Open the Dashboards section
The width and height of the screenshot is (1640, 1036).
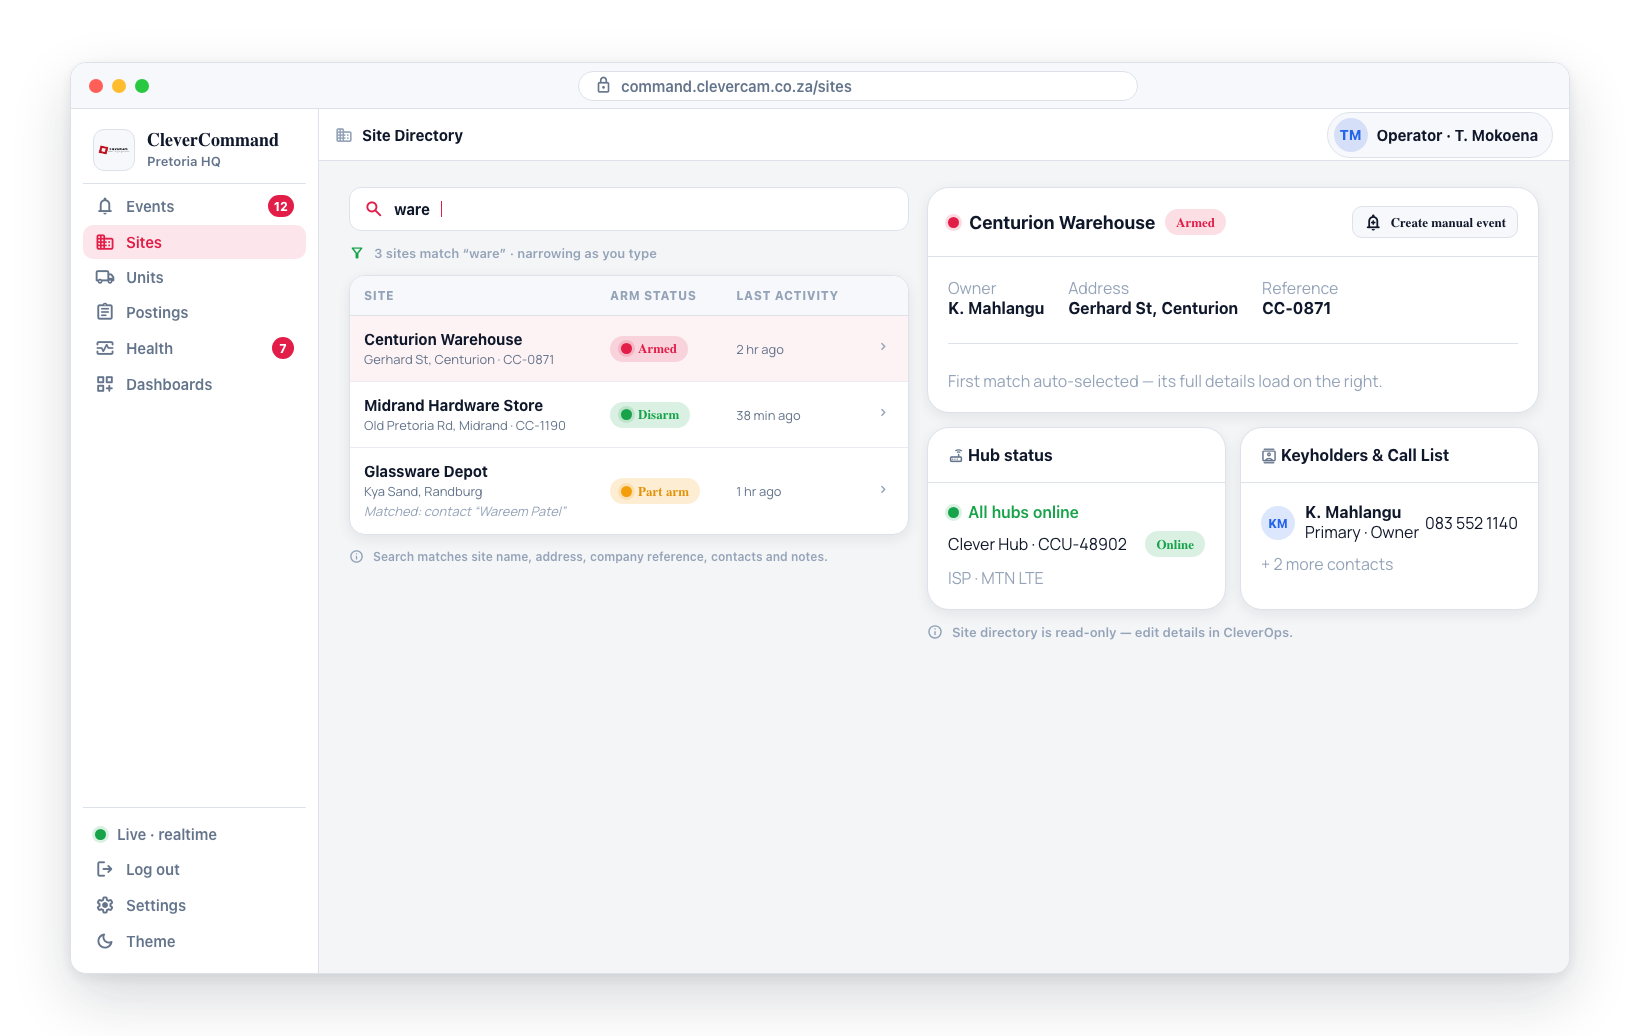point(195,384)
